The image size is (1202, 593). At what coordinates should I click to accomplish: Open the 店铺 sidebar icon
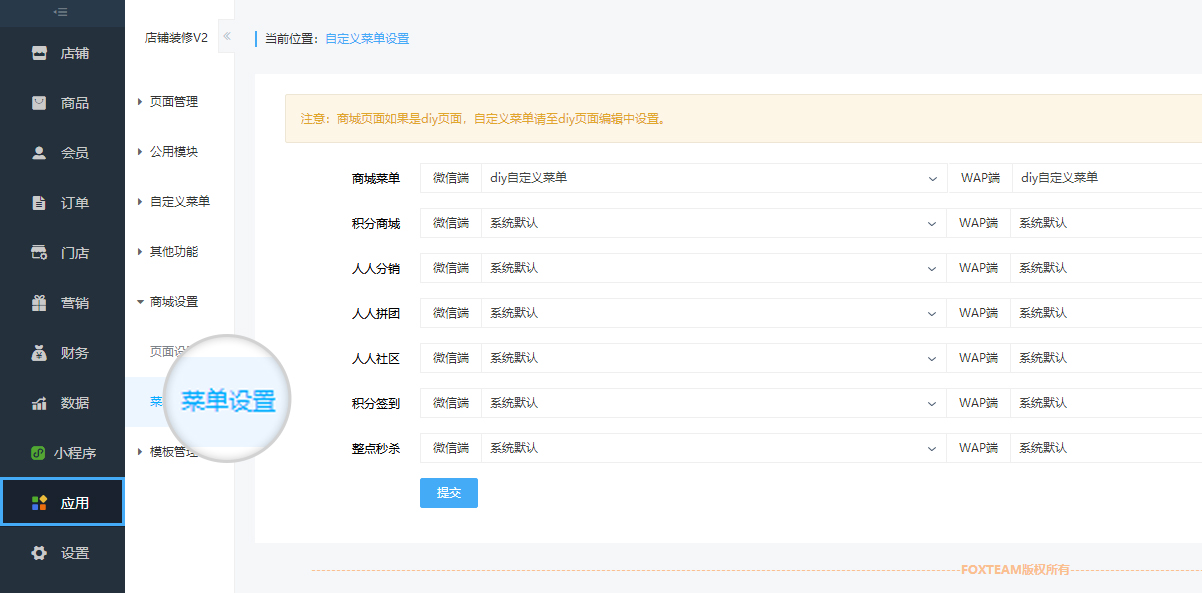click(x=62, y=52)
